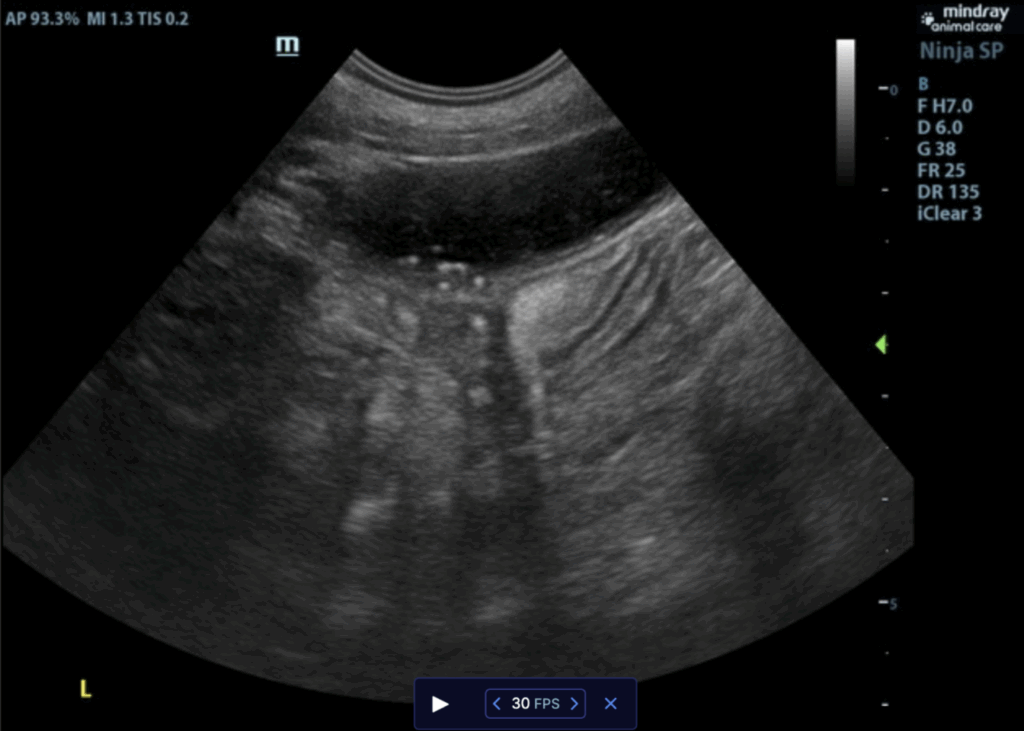The height and width of the screenshot is (731, 1024).
Task: Increase frame rate with the right chevron
Action: coord(574,704)
